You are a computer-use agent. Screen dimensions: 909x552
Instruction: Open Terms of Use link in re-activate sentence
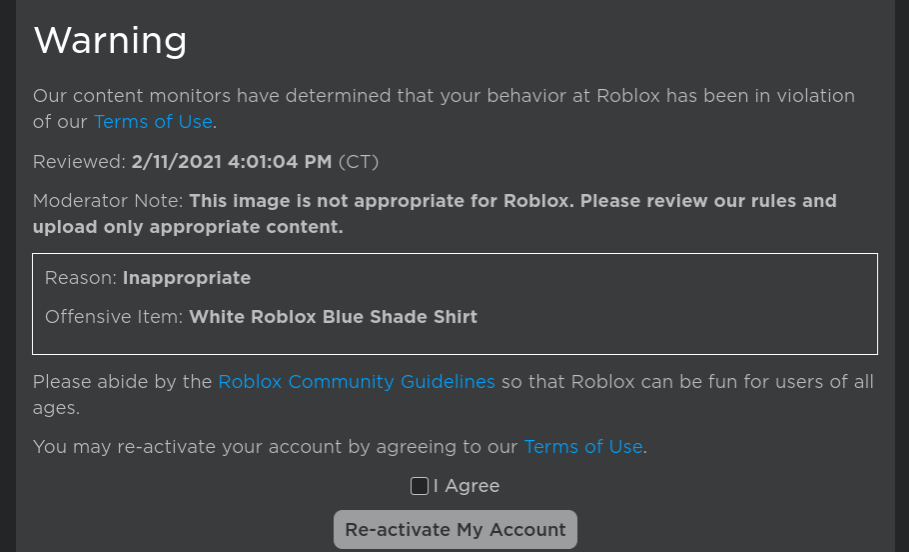[x=583, y=447]
